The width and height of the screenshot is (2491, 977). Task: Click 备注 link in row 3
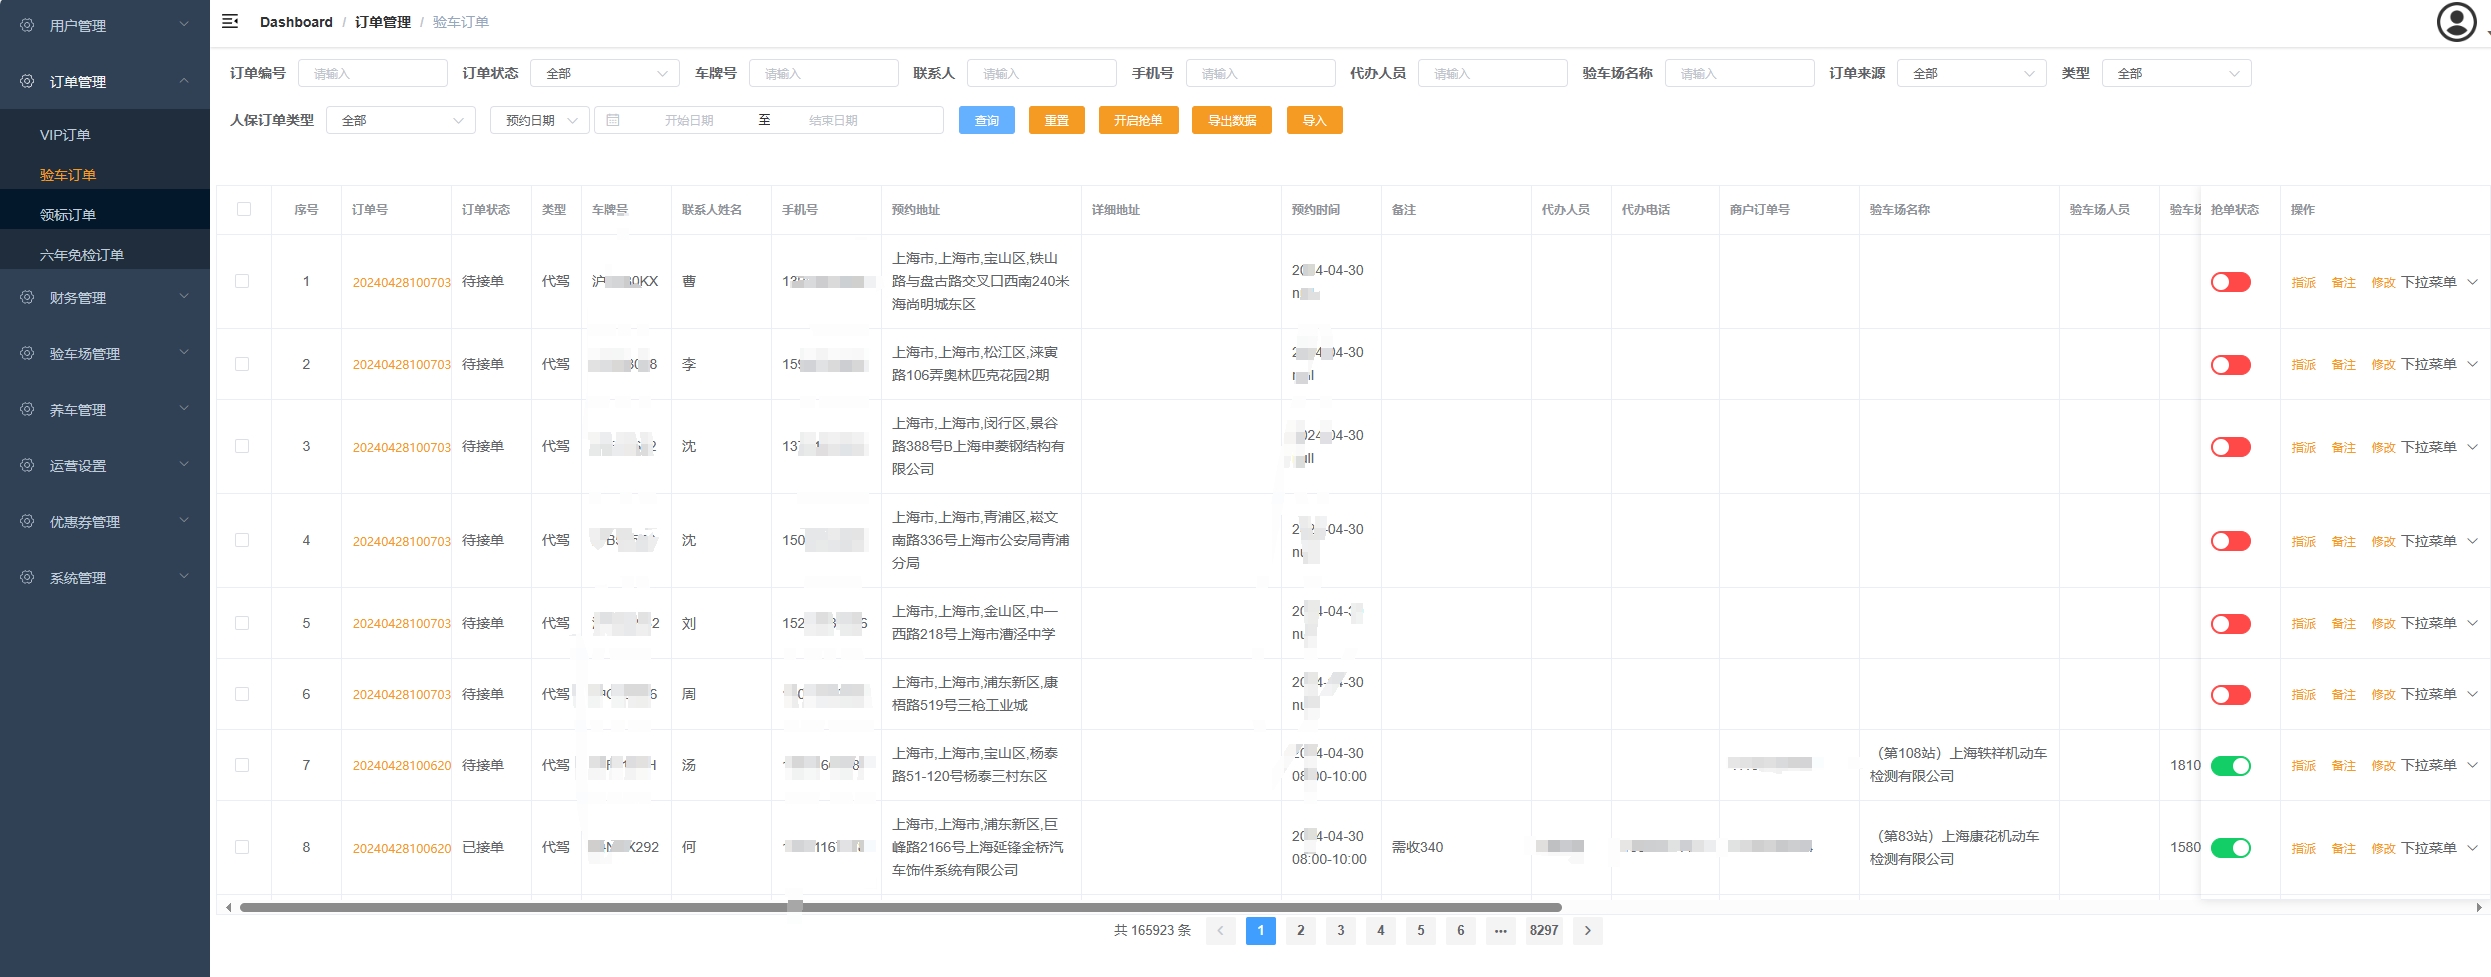[x=2344, y=447]
